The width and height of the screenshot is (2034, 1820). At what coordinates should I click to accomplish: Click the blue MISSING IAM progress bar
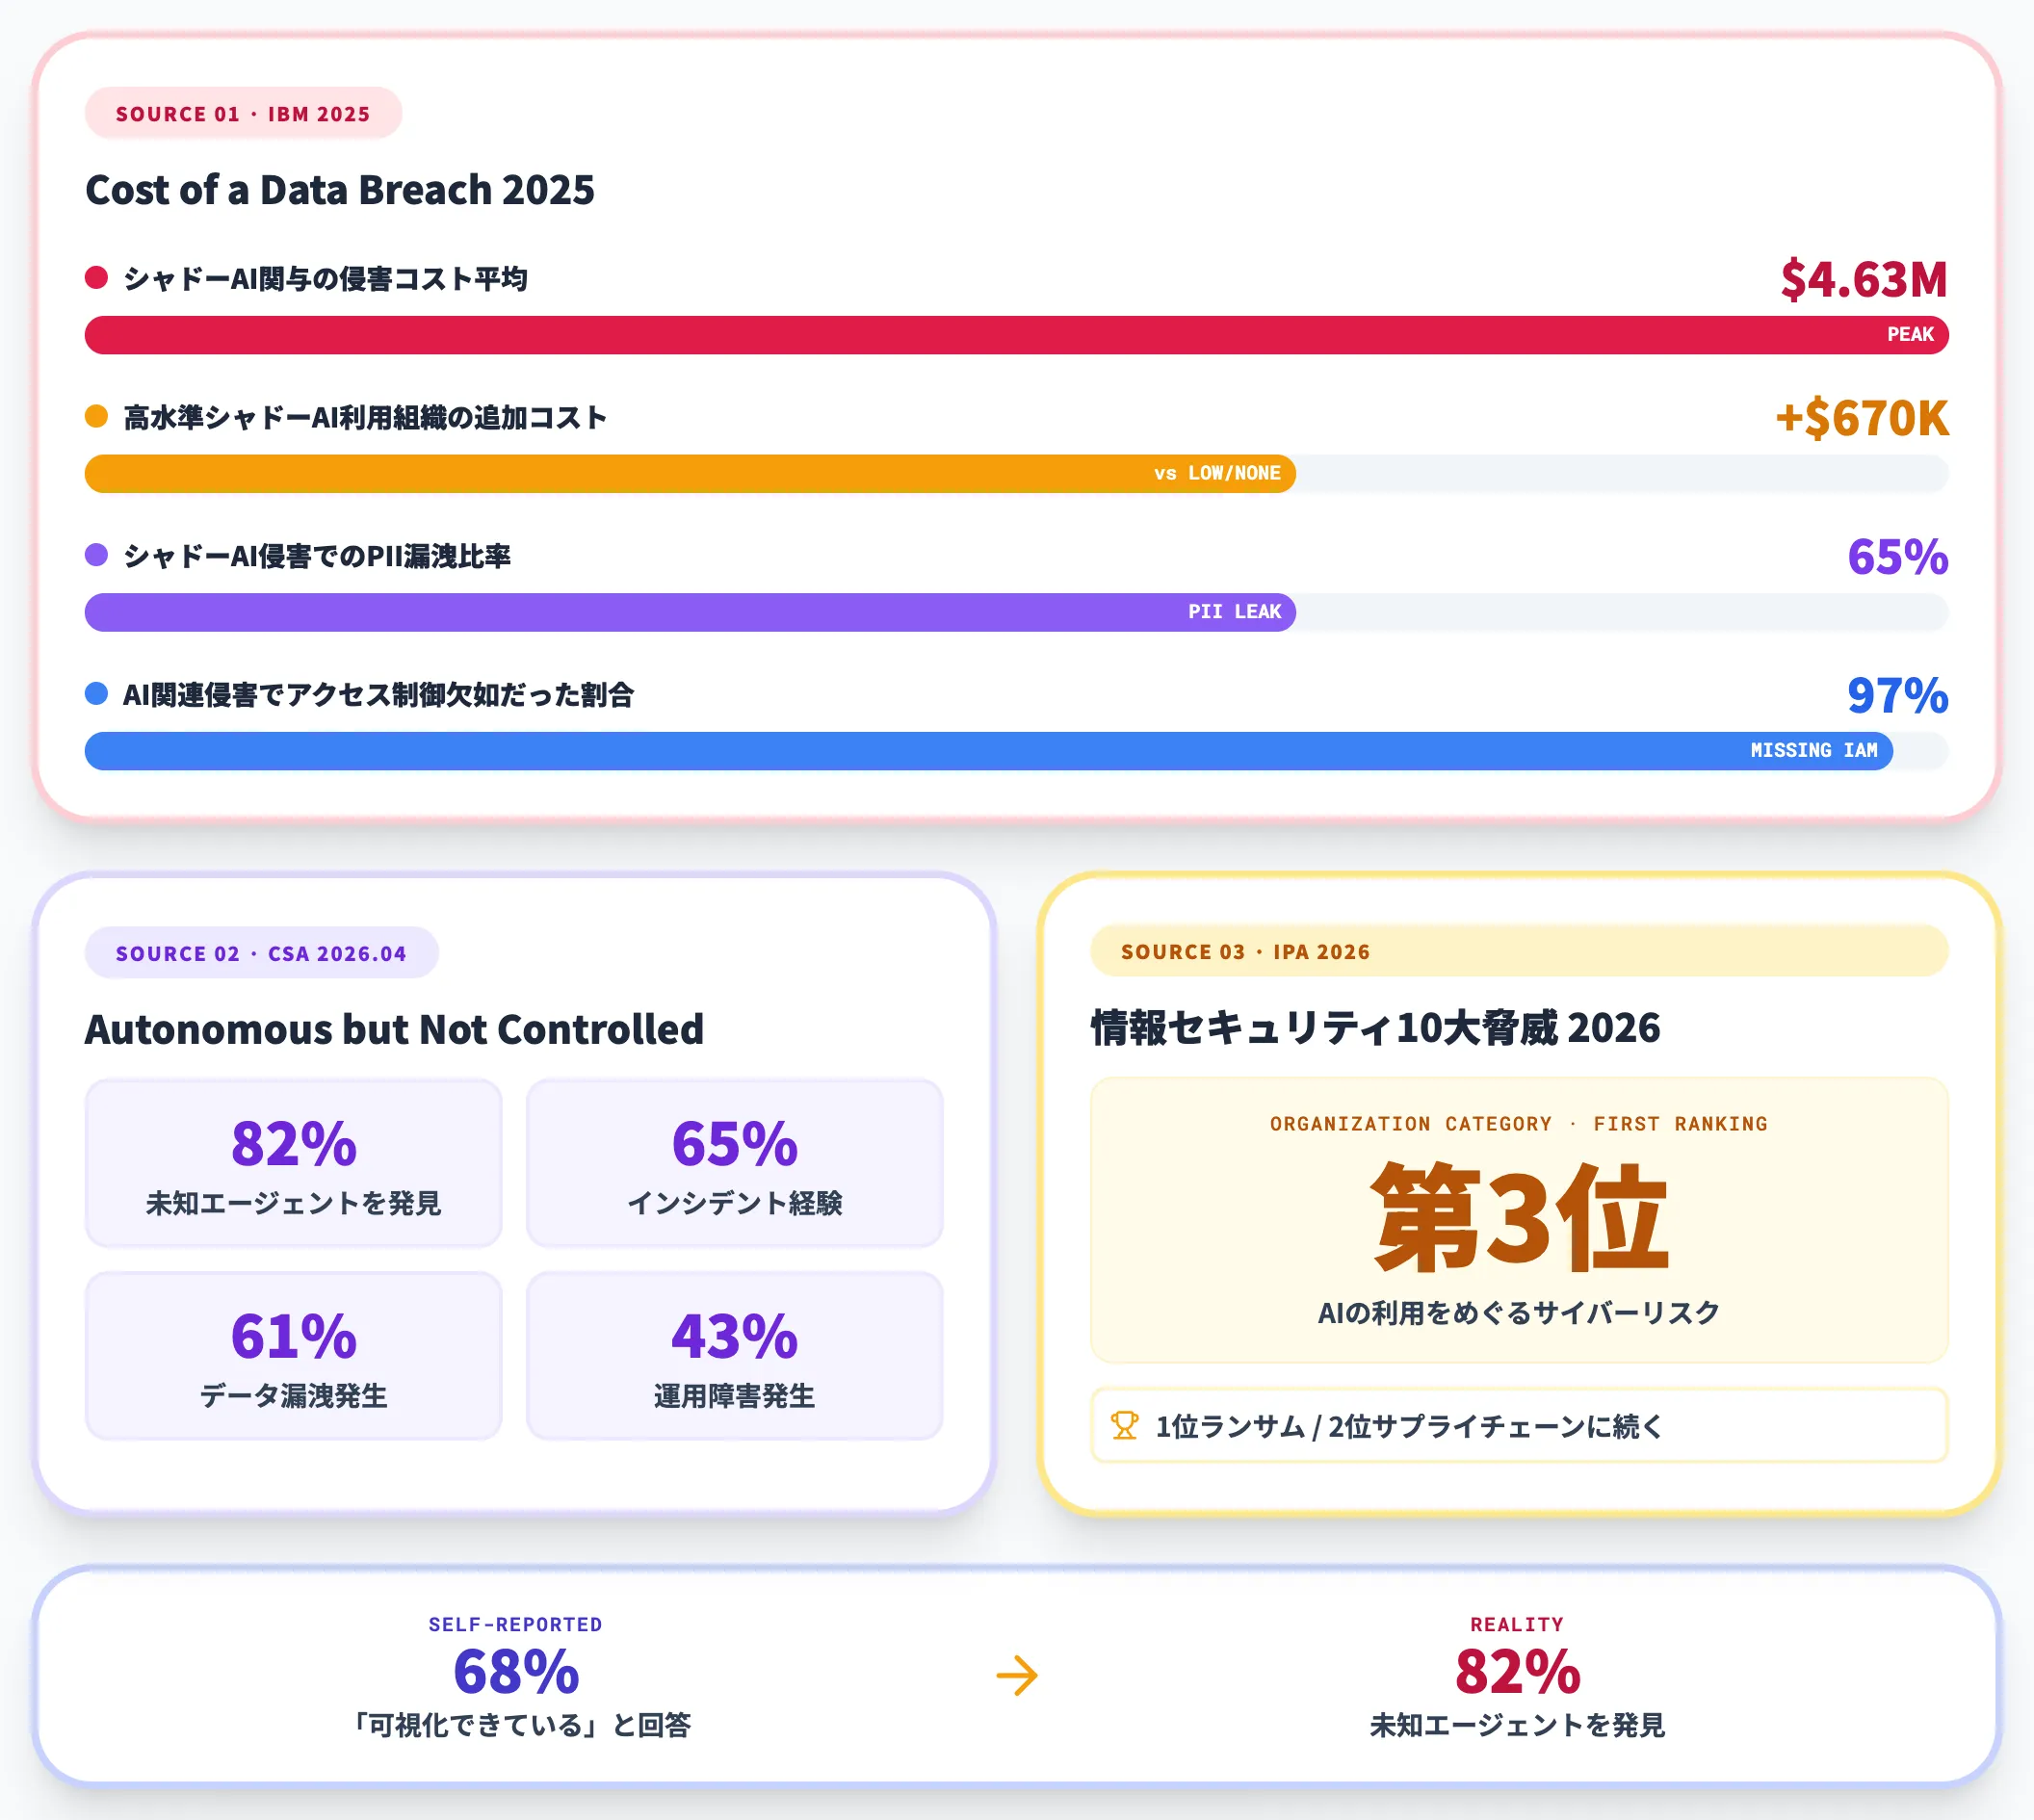[x=988, y=751]
